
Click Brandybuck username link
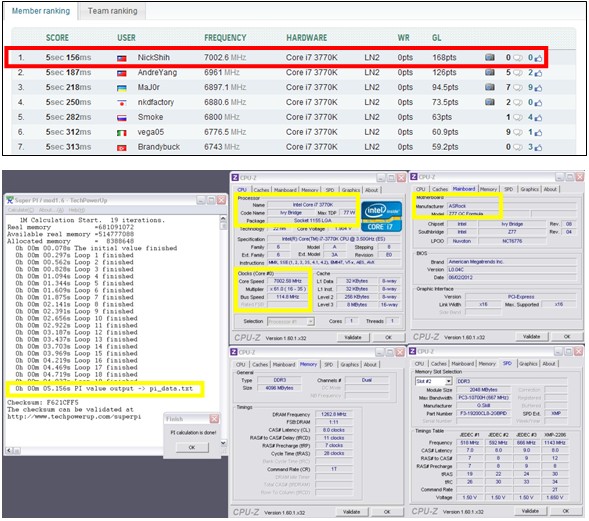point(159,147)
